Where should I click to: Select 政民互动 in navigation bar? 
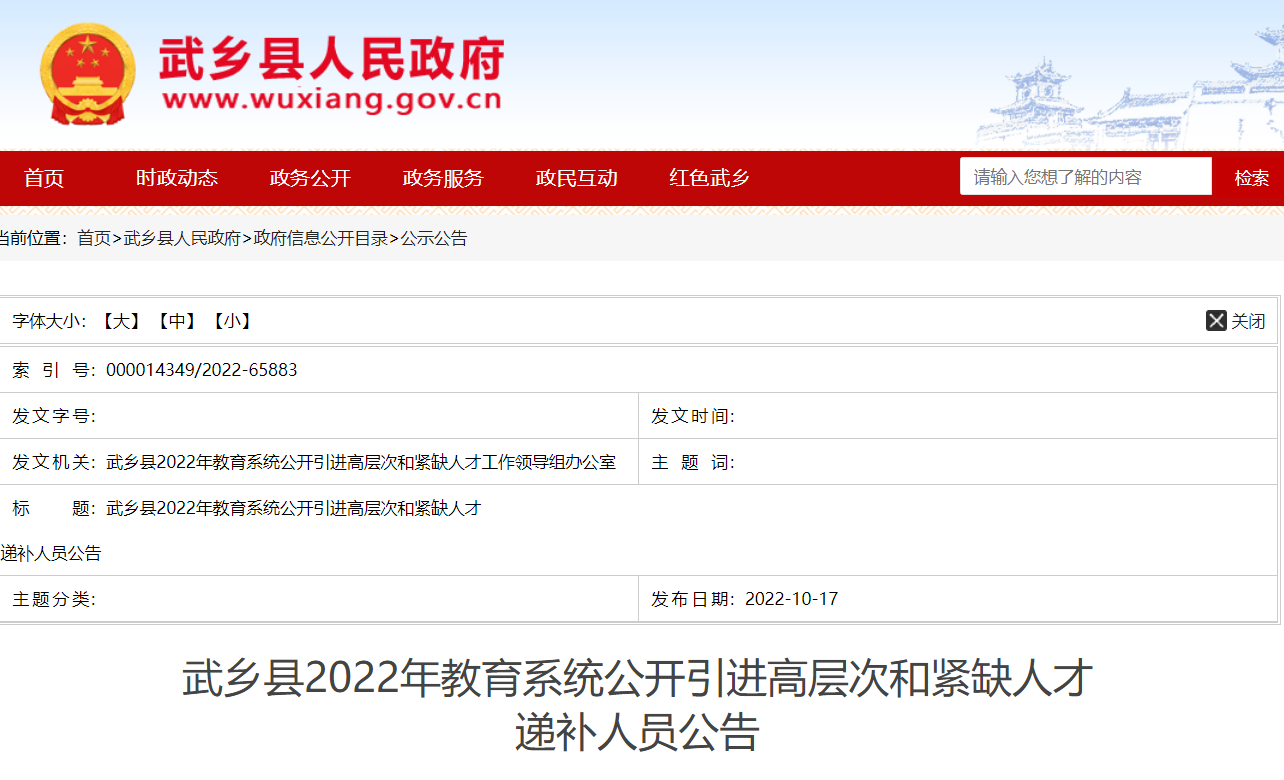pyautogui.click(x=576, y=178)
